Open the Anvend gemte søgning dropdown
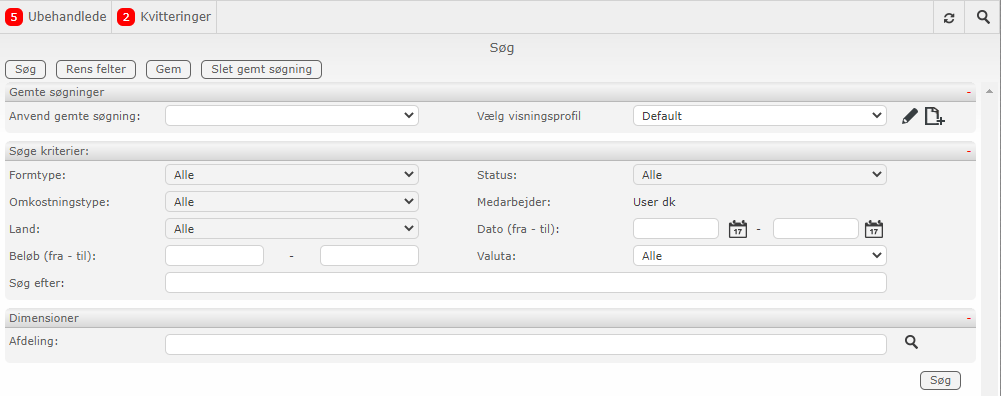 292,116
